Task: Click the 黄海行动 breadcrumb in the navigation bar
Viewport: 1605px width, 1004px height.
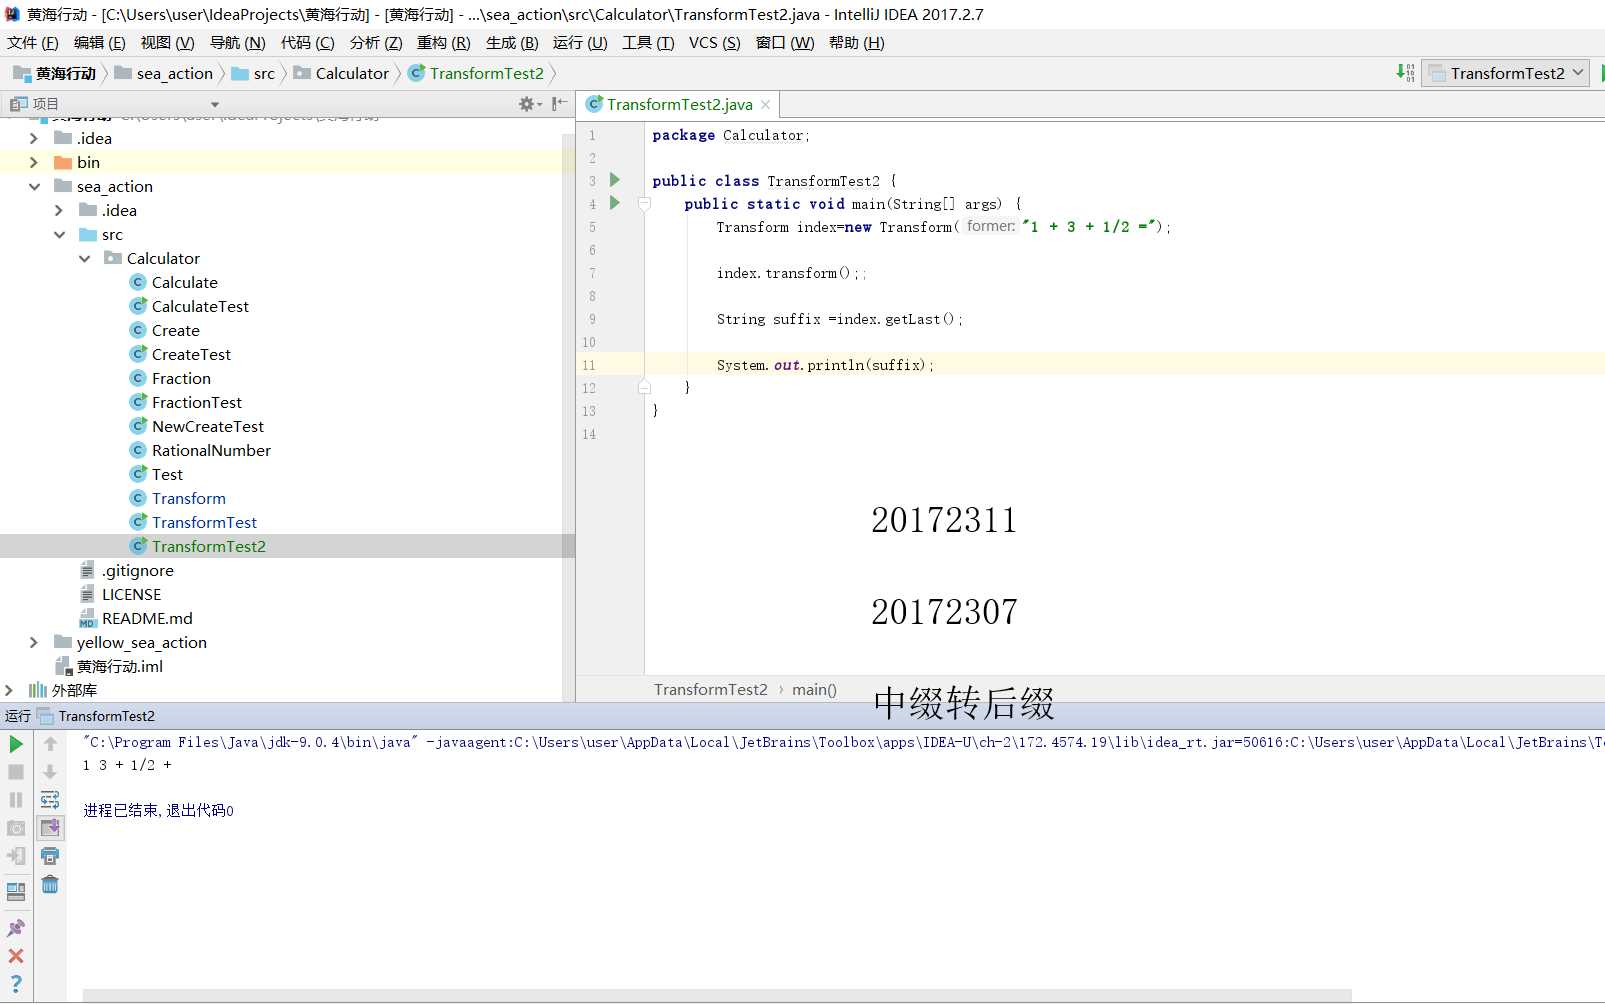Action: (x=55, y=73)
